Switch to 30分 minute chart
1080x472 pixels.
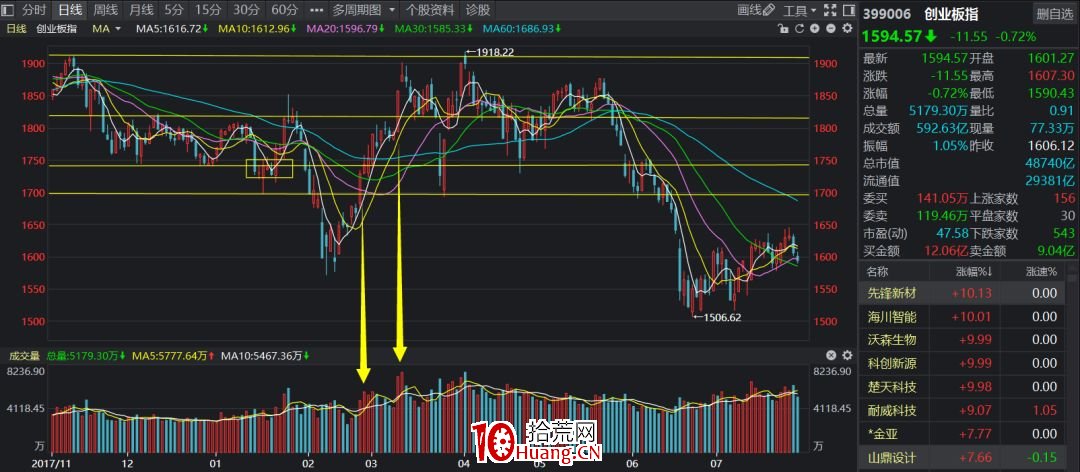click(246, 10)
